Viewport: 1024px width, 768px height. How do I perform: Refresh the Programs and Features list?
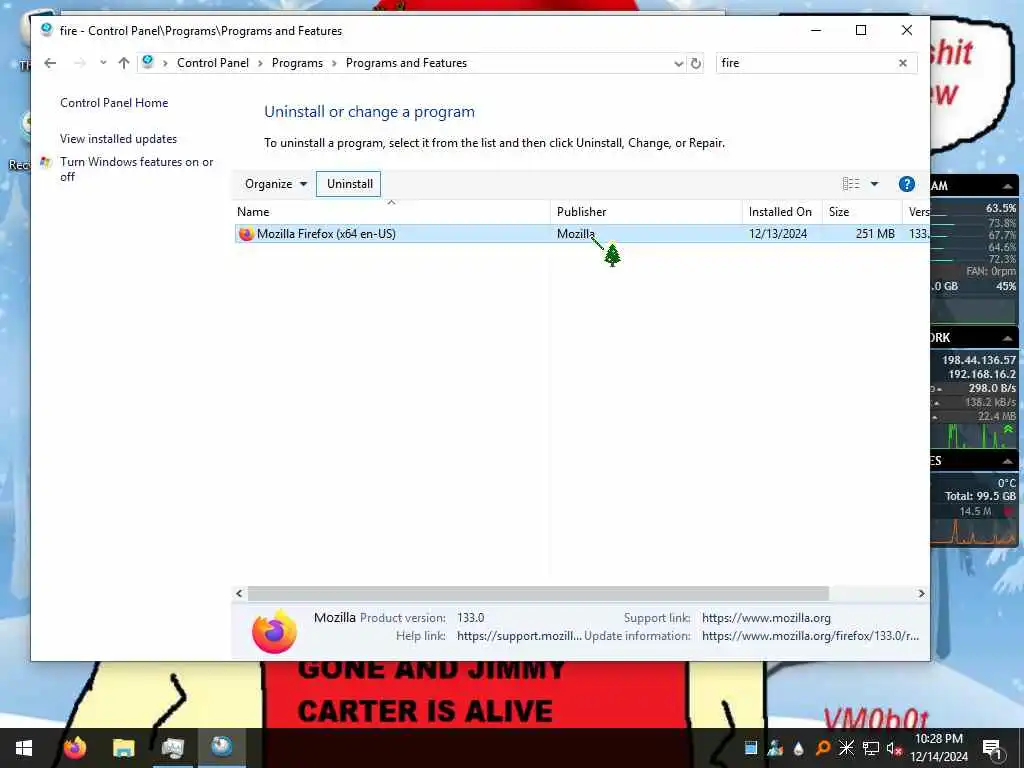[x=696, y=63]
